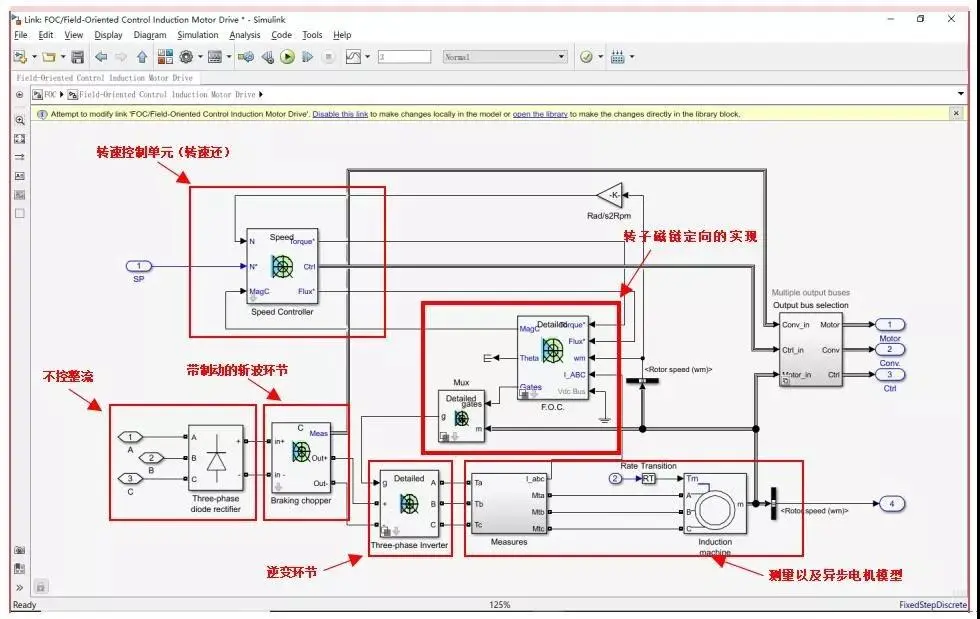
Task: Click the Step Back simulation icon
Action: coord(268,57)
